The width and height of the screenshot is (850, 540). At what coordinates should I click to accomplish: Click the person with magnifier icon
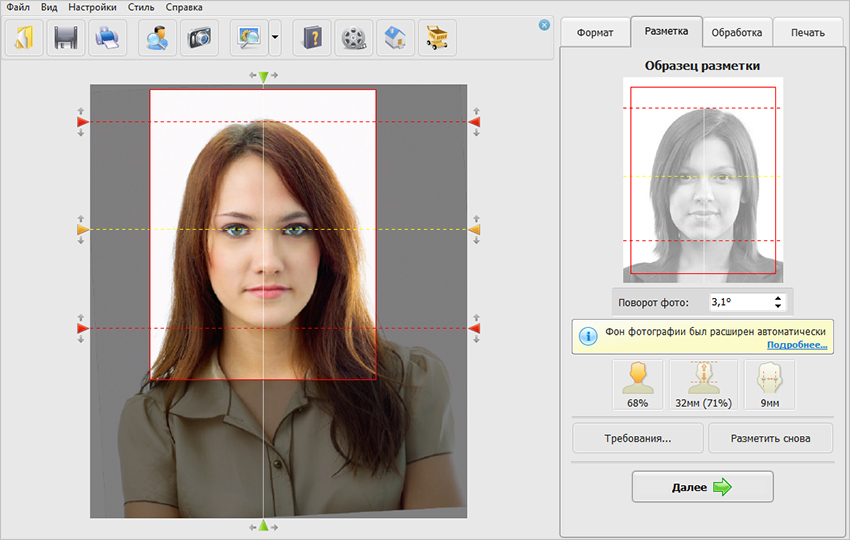click(159, 38)
